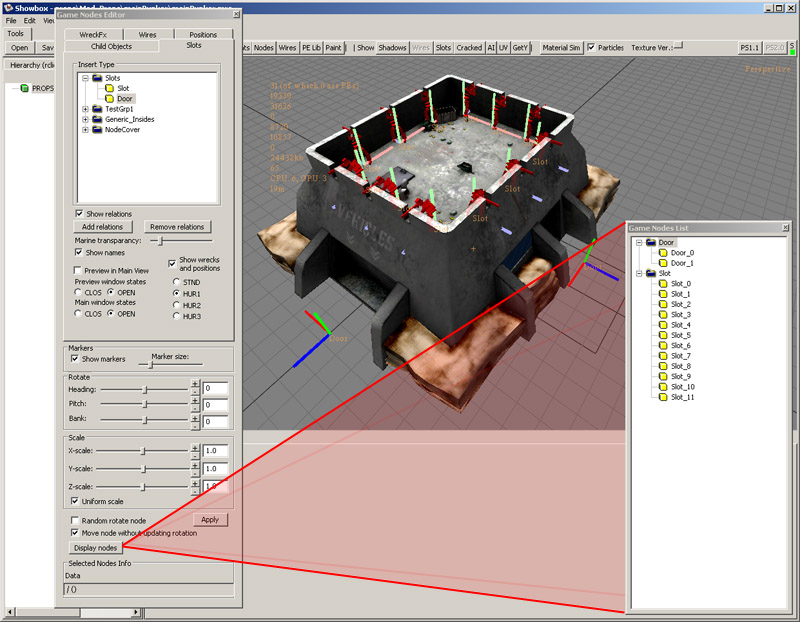Select Slot_0 icon in Game Nodes List
800x622 pixels.
click(663, 284)
